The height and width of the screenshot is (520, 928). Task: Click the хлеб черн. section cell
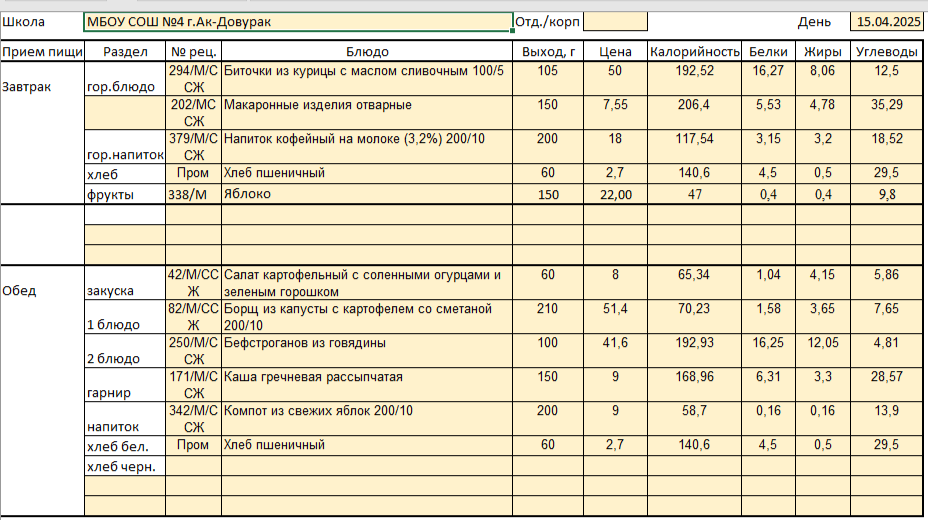(x=124, y=466)
